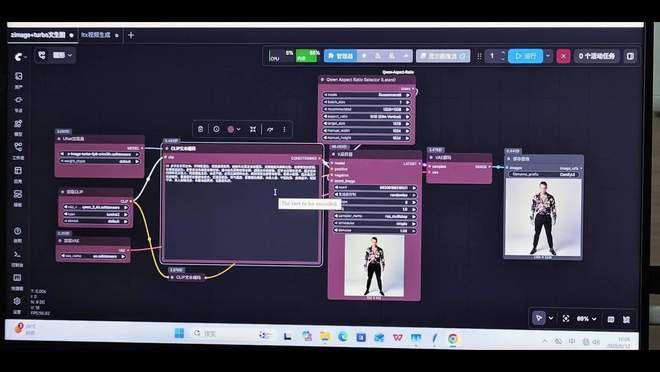Collapse the UNet loader node via its title dot

point(59,139)
